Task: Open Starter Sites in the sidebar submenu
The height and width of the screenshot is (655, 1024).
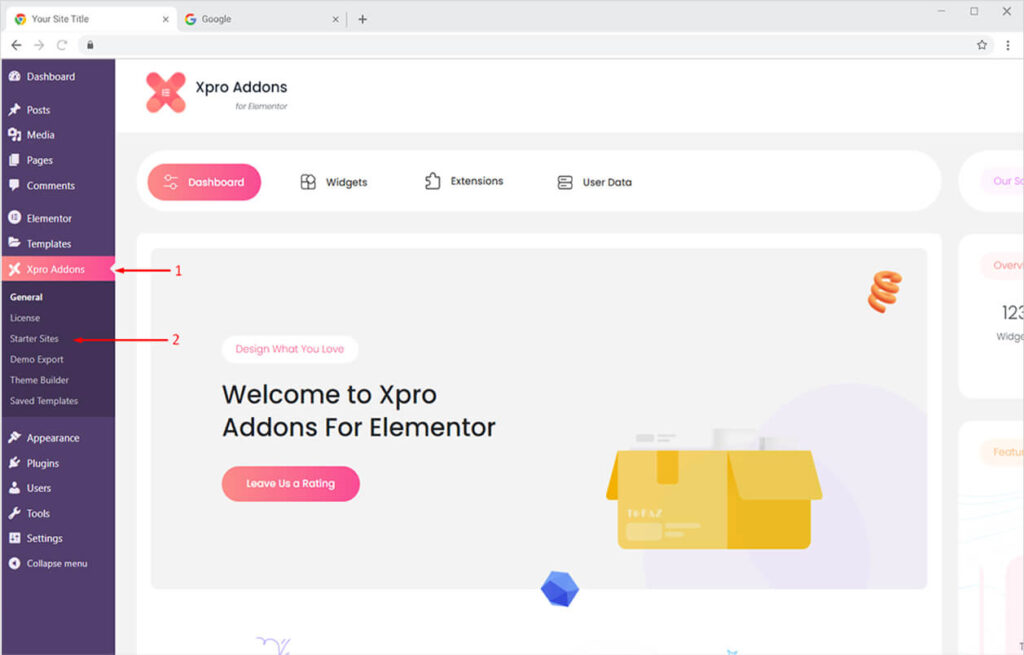Action: pyautogui.click(x=34, y=339)
